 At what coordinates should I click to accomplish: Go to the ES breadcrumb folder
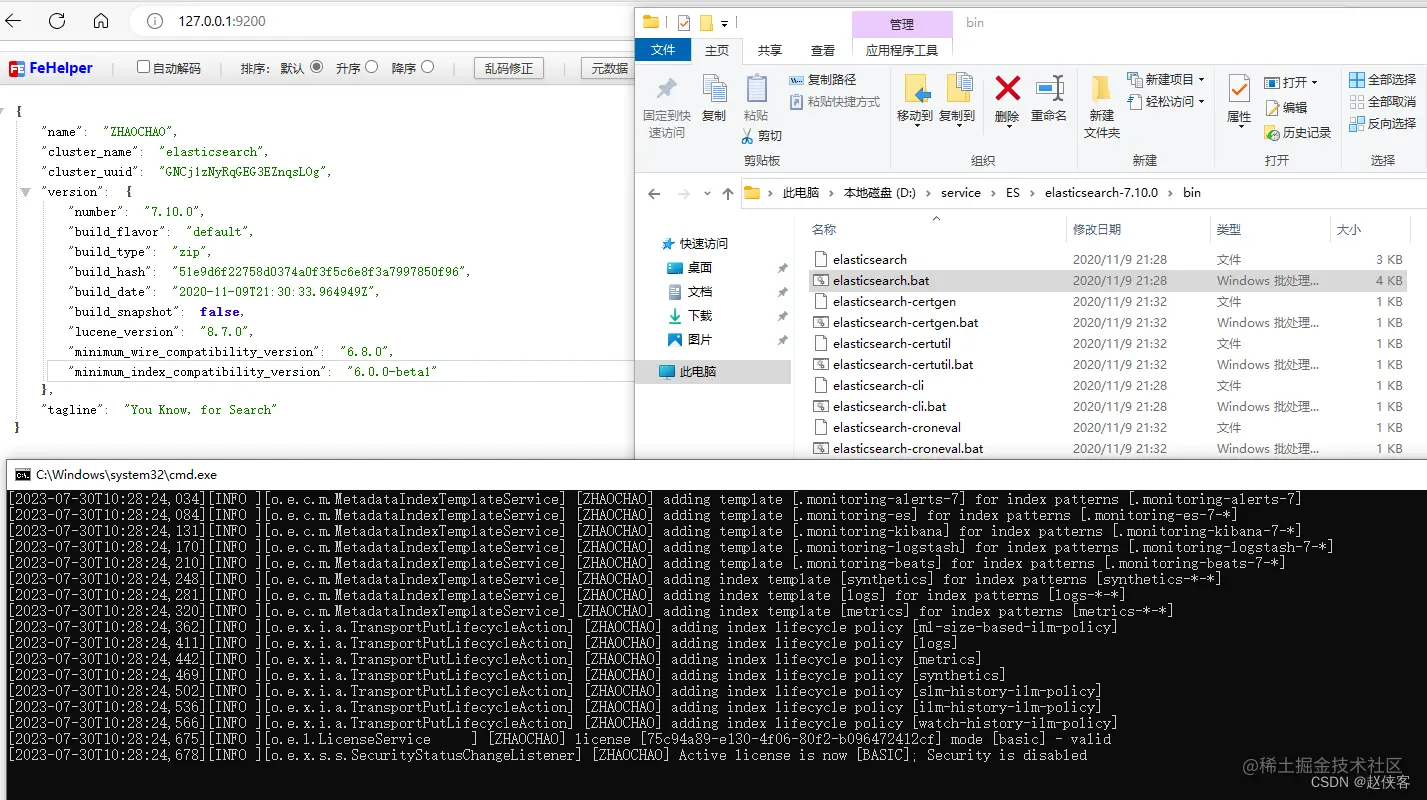[x=1013, y=193]
